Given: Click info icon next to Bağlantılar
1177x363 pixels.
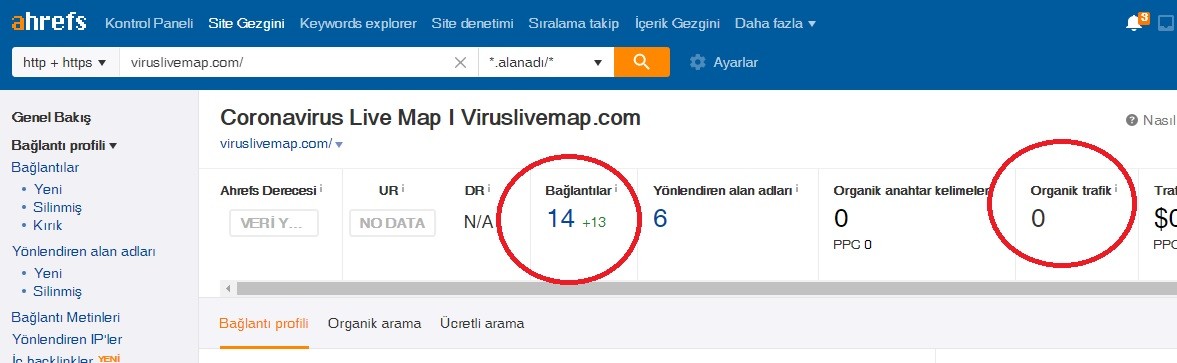Looking at the screenshot, I should click(x=616, y=189).
